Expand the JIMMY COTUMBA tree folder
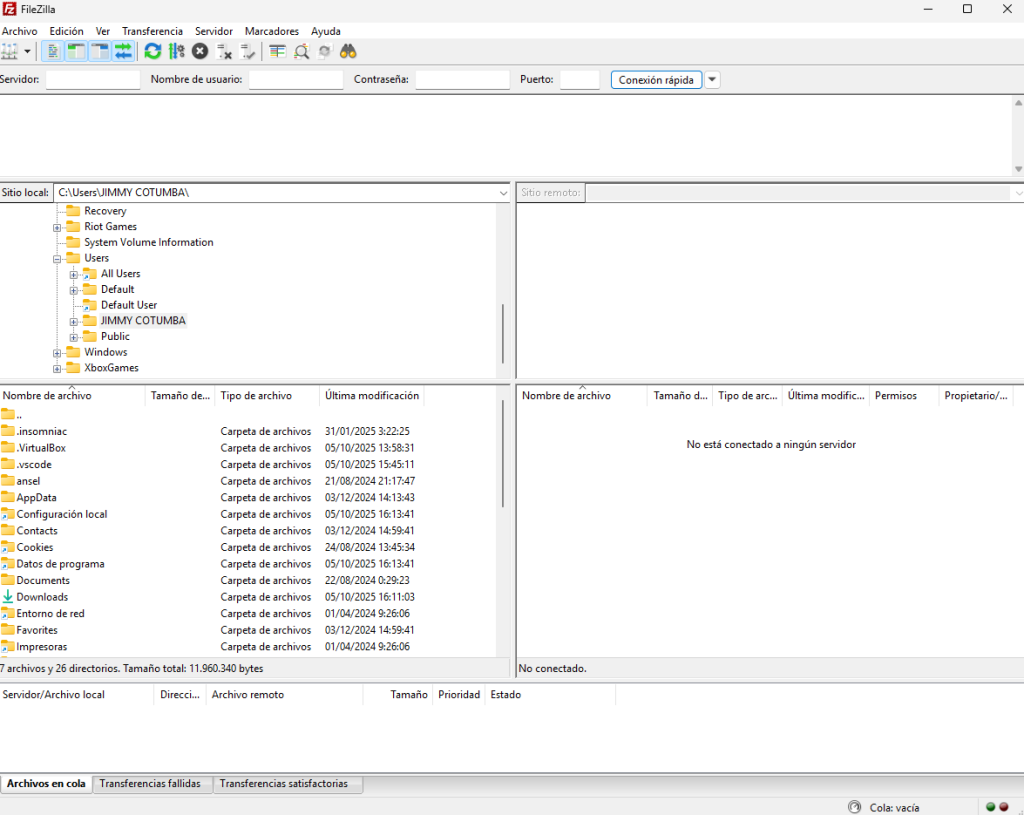 coord(74,321)
